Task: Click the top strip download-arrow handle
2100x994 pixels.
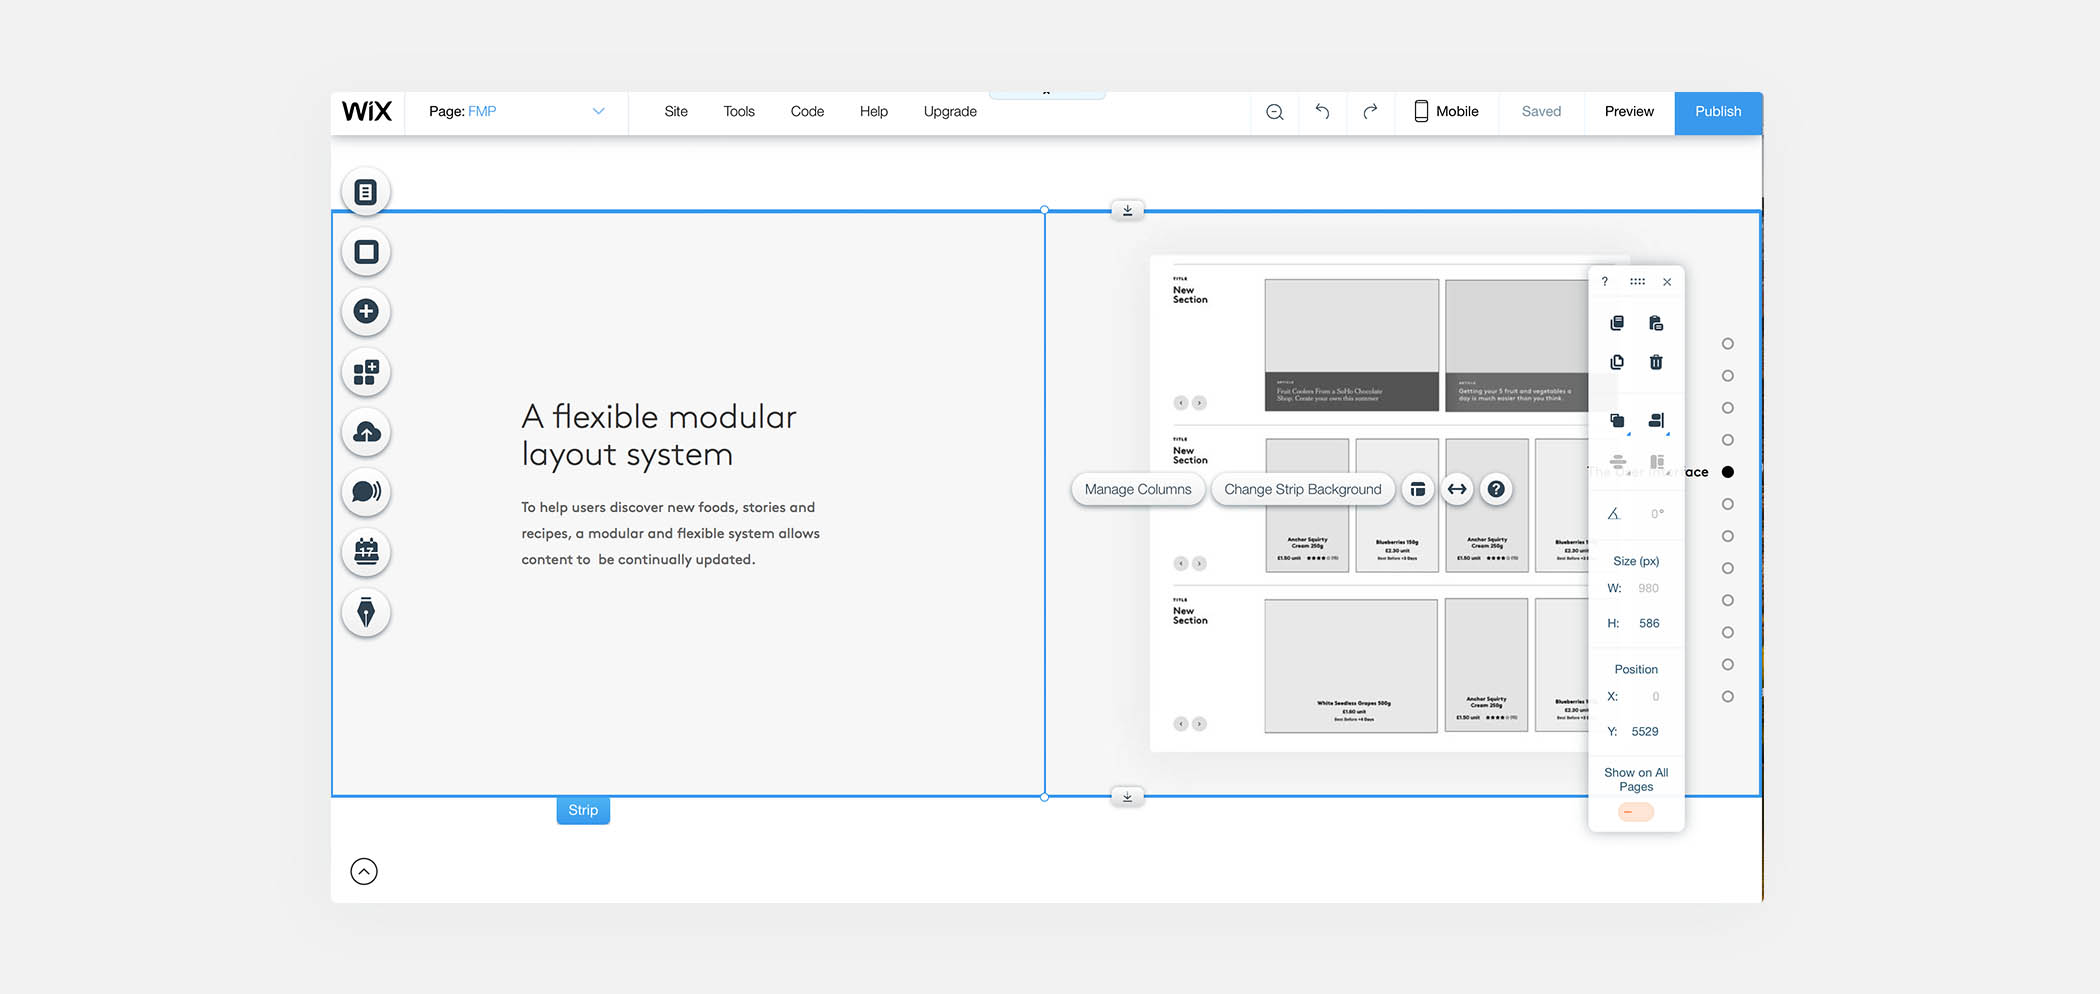Action: tap(1127, 210)
